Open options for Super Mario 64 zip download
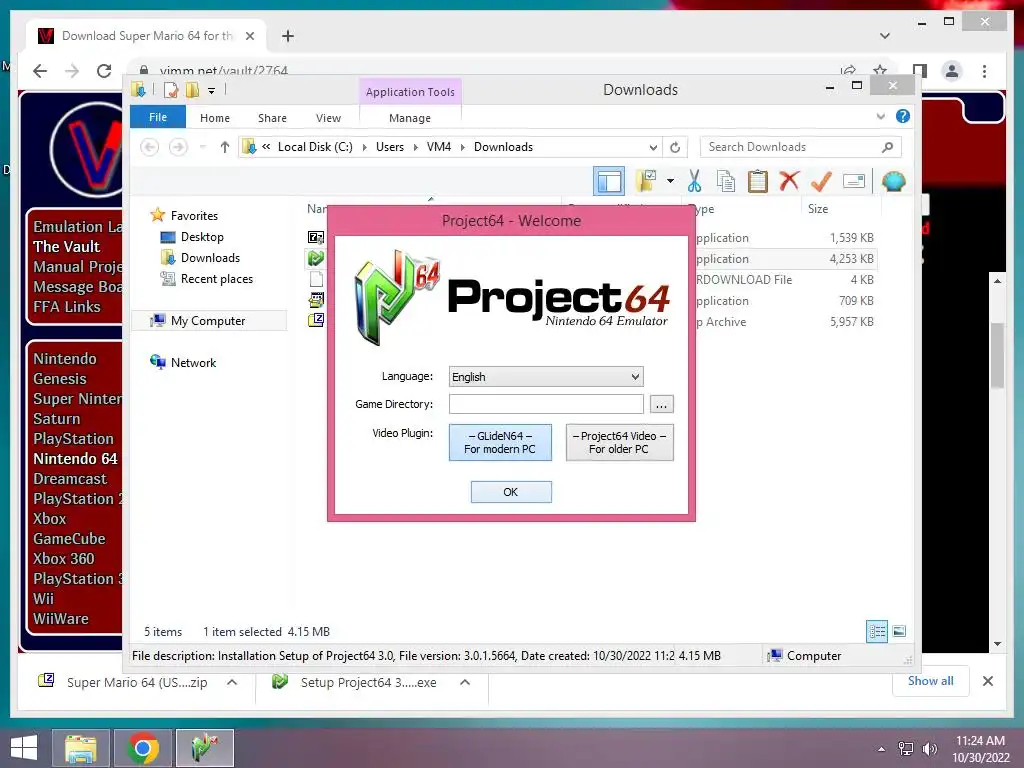 pos(232,682)
